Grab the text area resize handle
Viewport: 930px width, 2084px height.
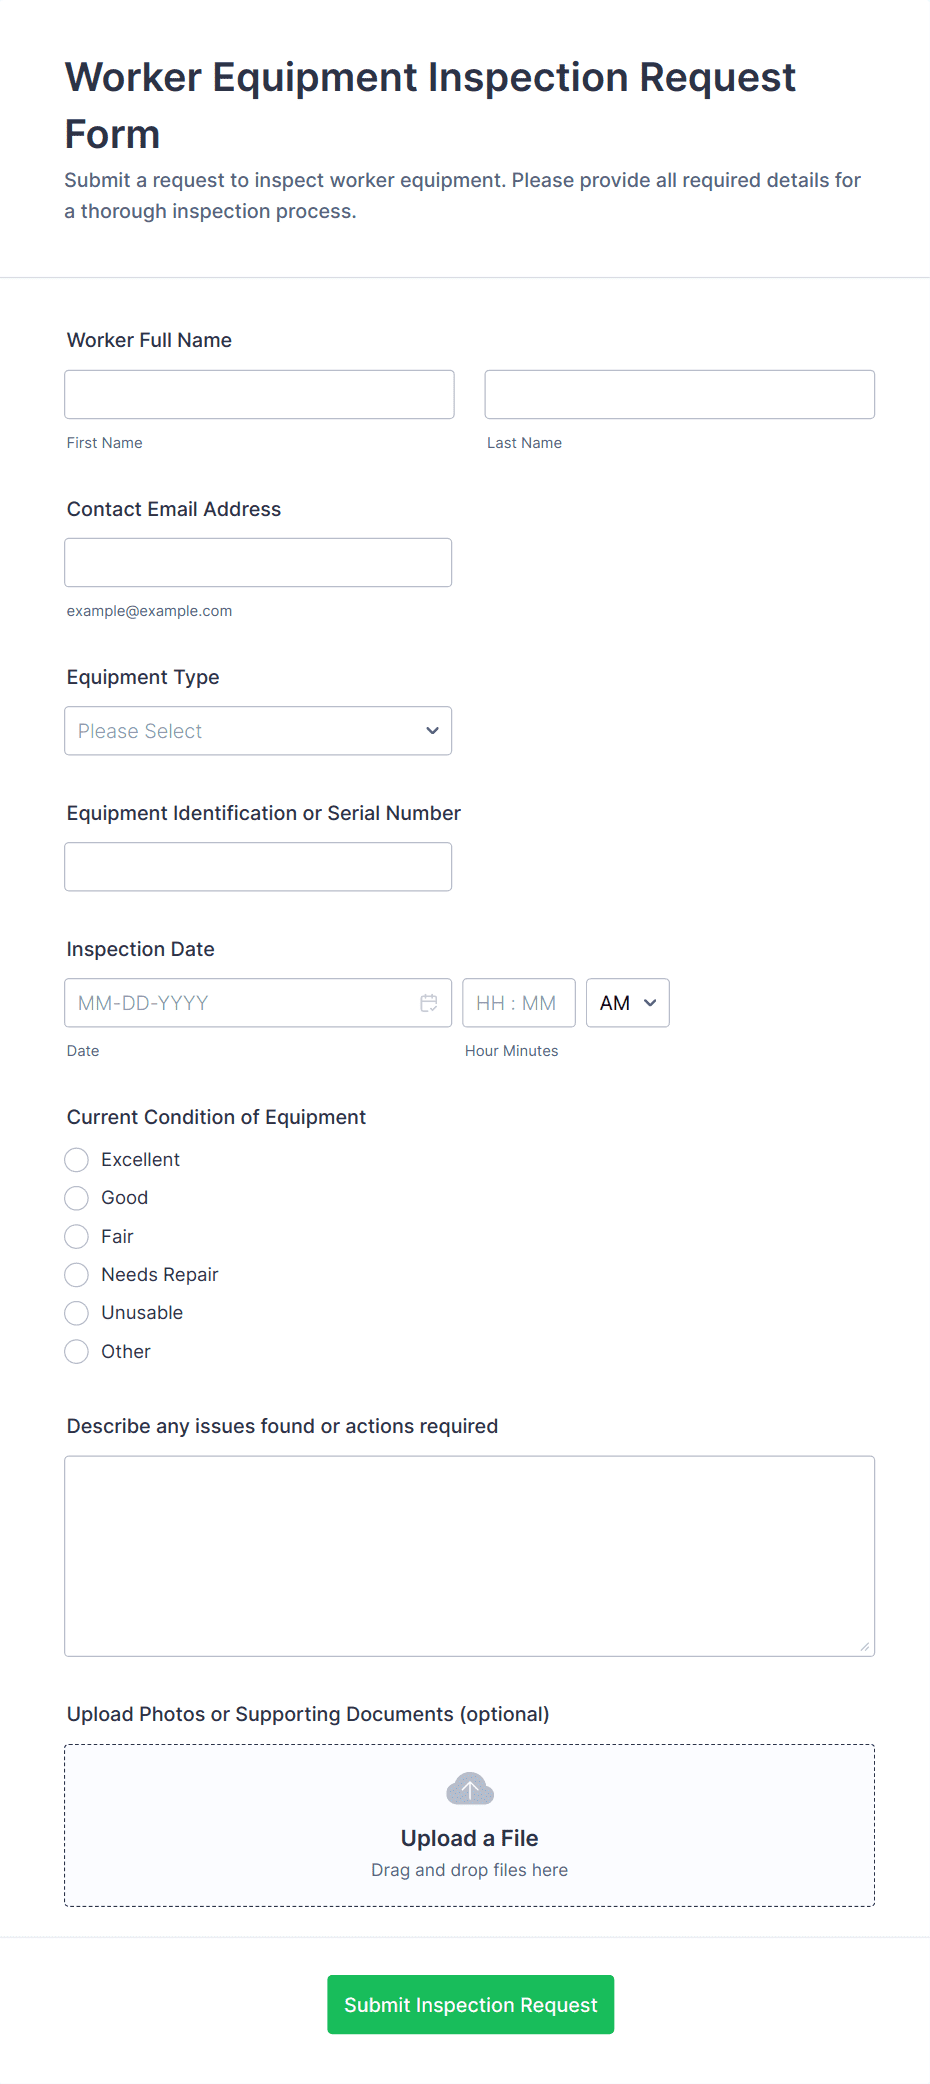[x=865, y=1647]
